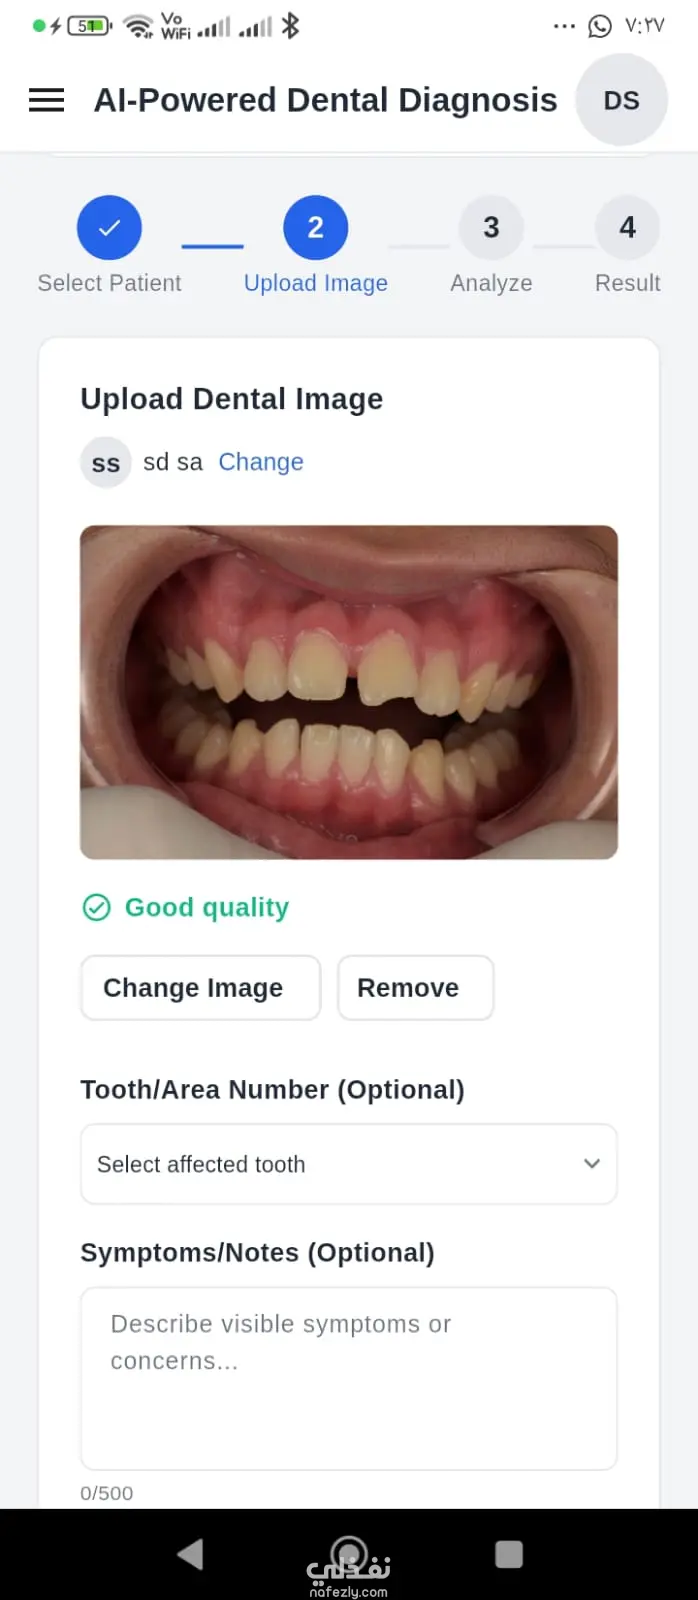Click the Change Image button
This screenshot has height=1600, width=698.
(200, 988)
